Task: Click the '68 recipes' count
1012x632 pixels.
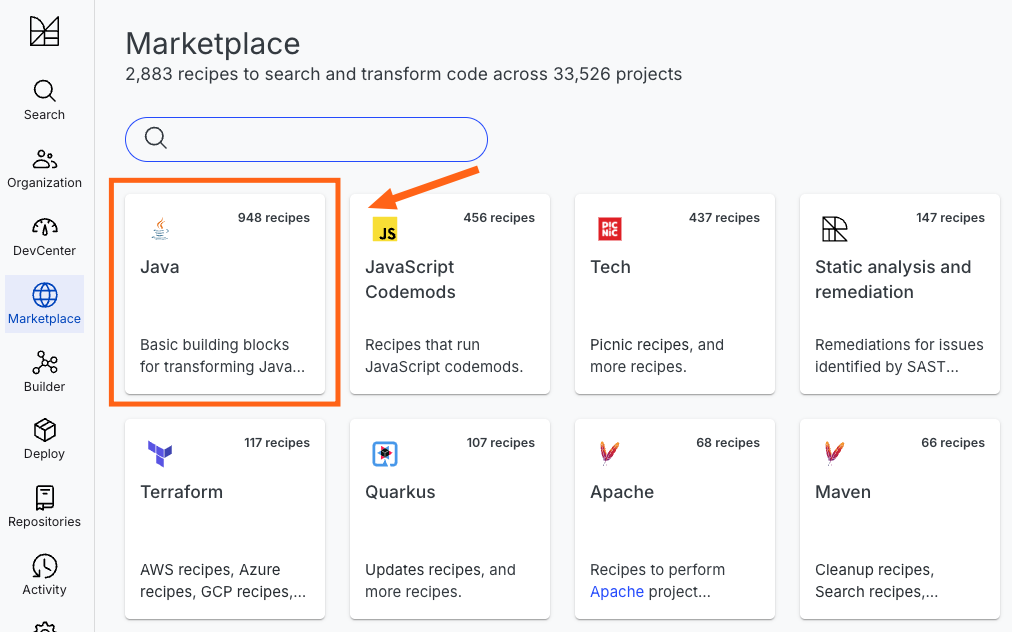Action: point(728,443)
